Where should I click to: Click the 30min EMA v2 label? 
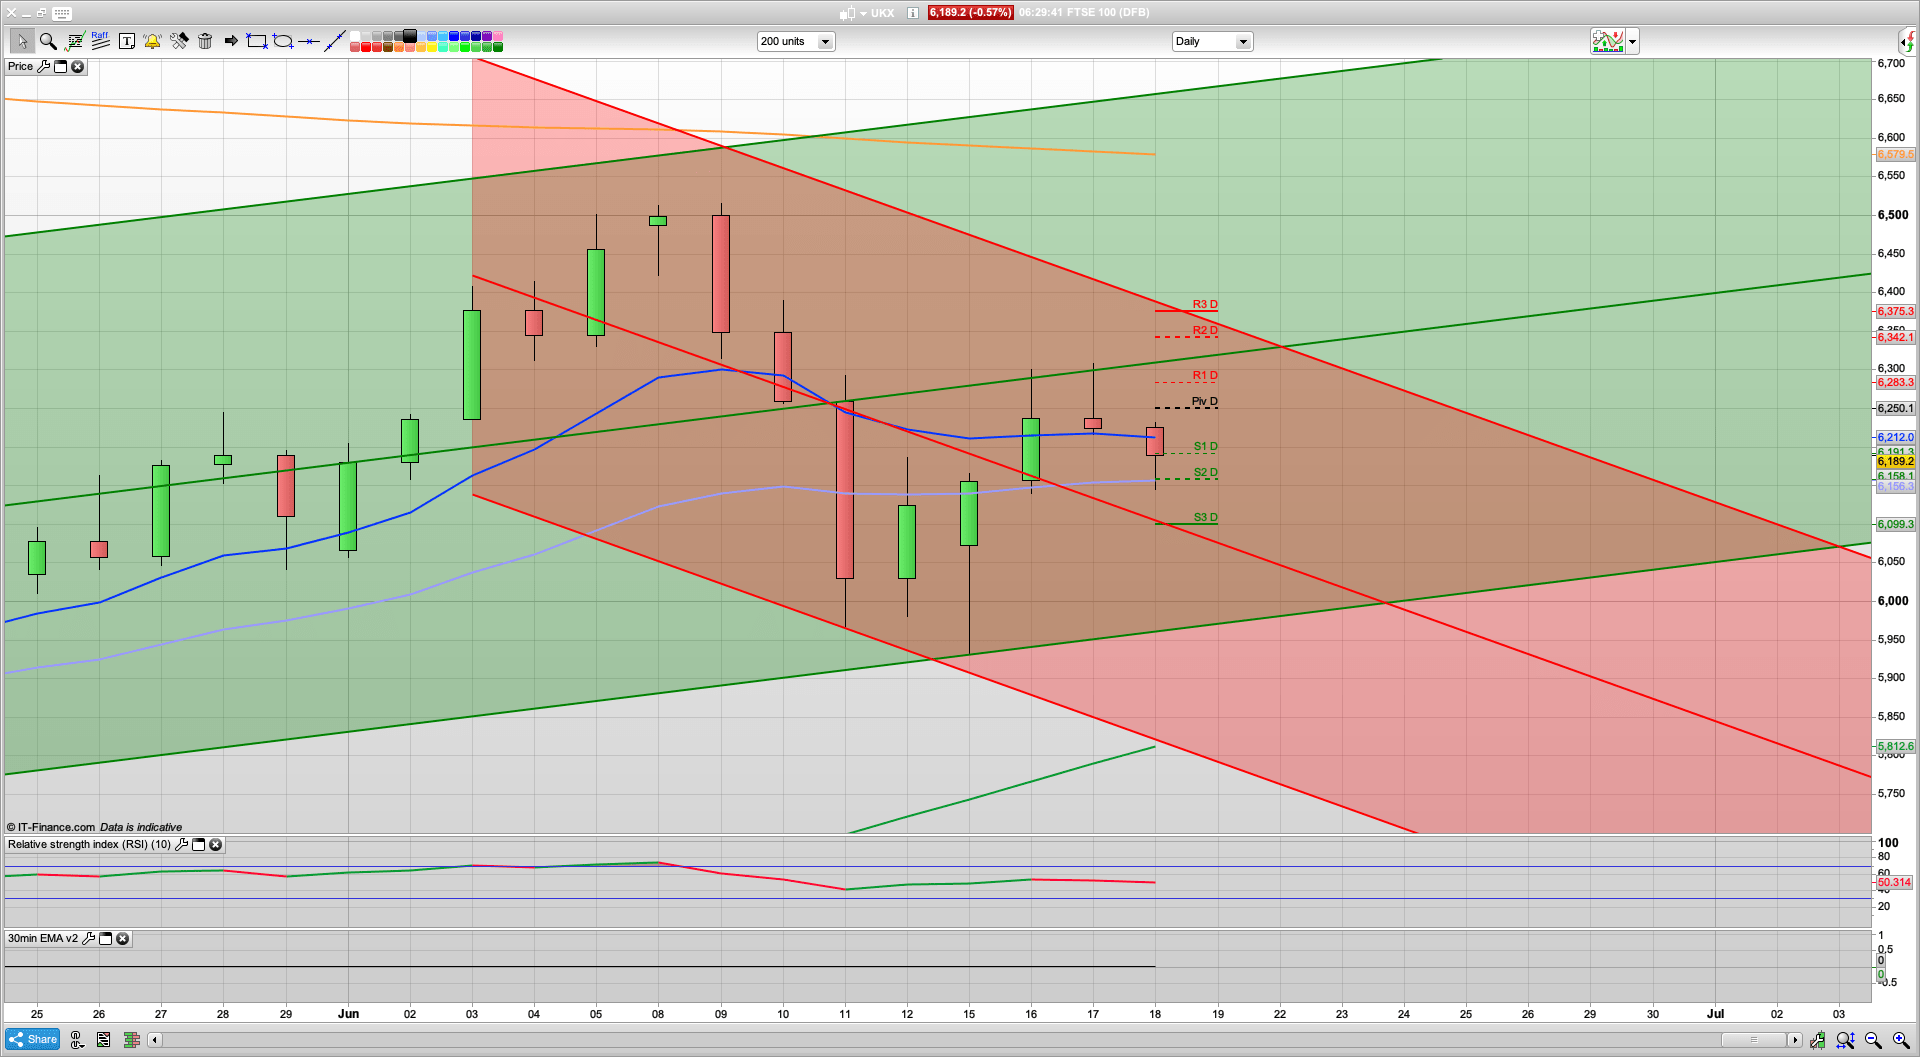[x=43, y=938]
